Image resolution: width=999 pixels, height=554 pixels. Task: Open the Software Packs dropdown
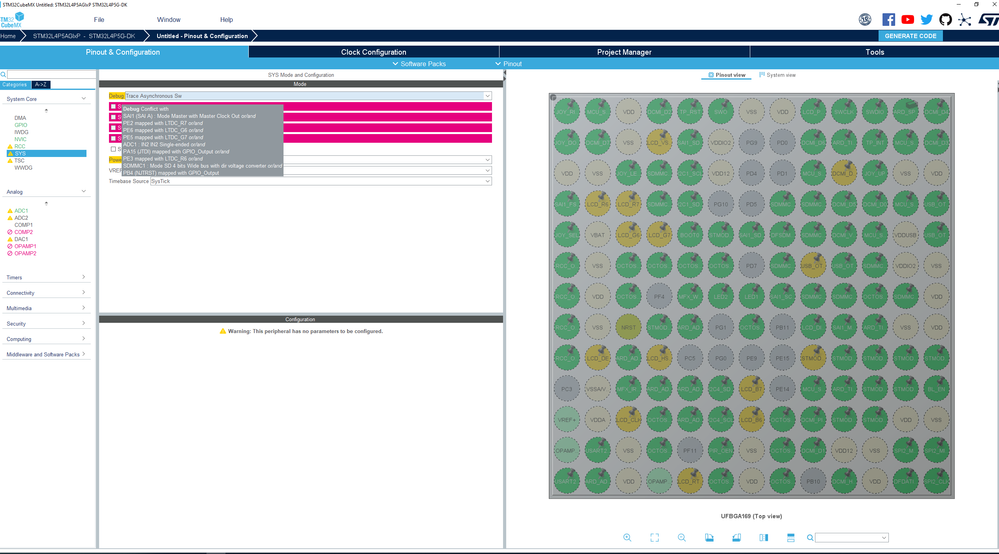419,64
